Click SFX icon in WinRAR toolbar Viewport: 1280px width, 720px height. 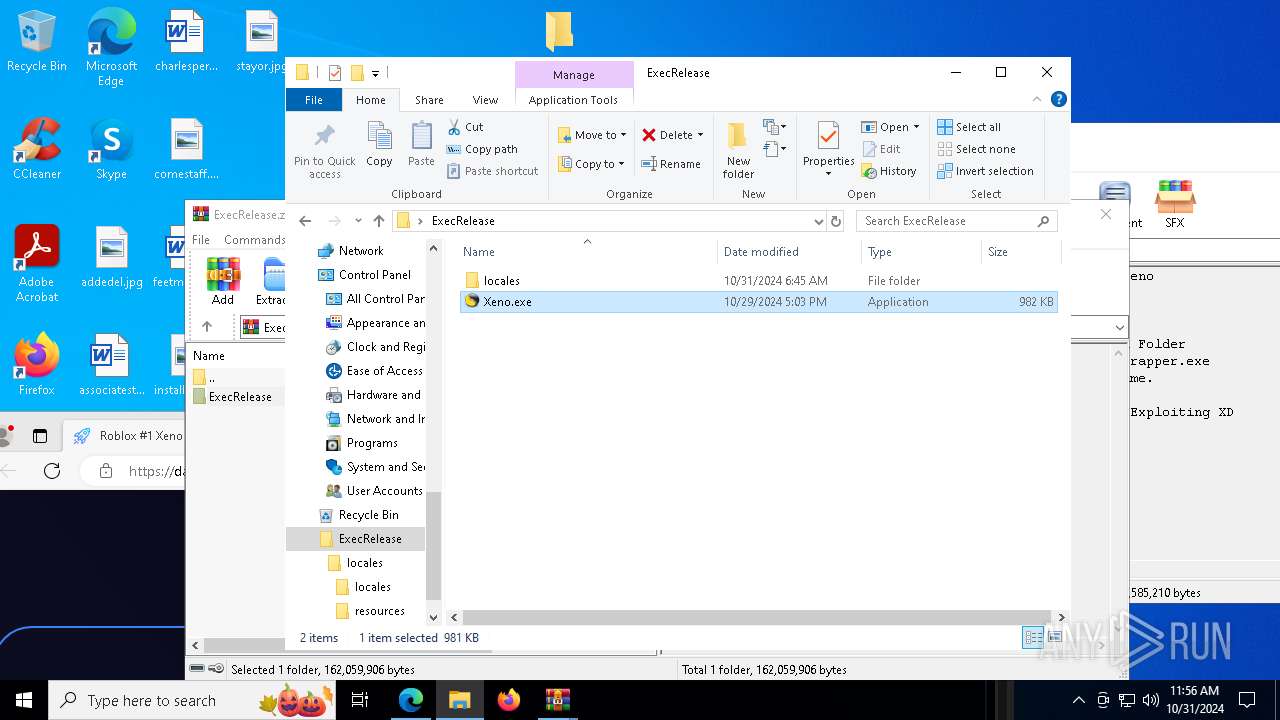(1174, 205)
